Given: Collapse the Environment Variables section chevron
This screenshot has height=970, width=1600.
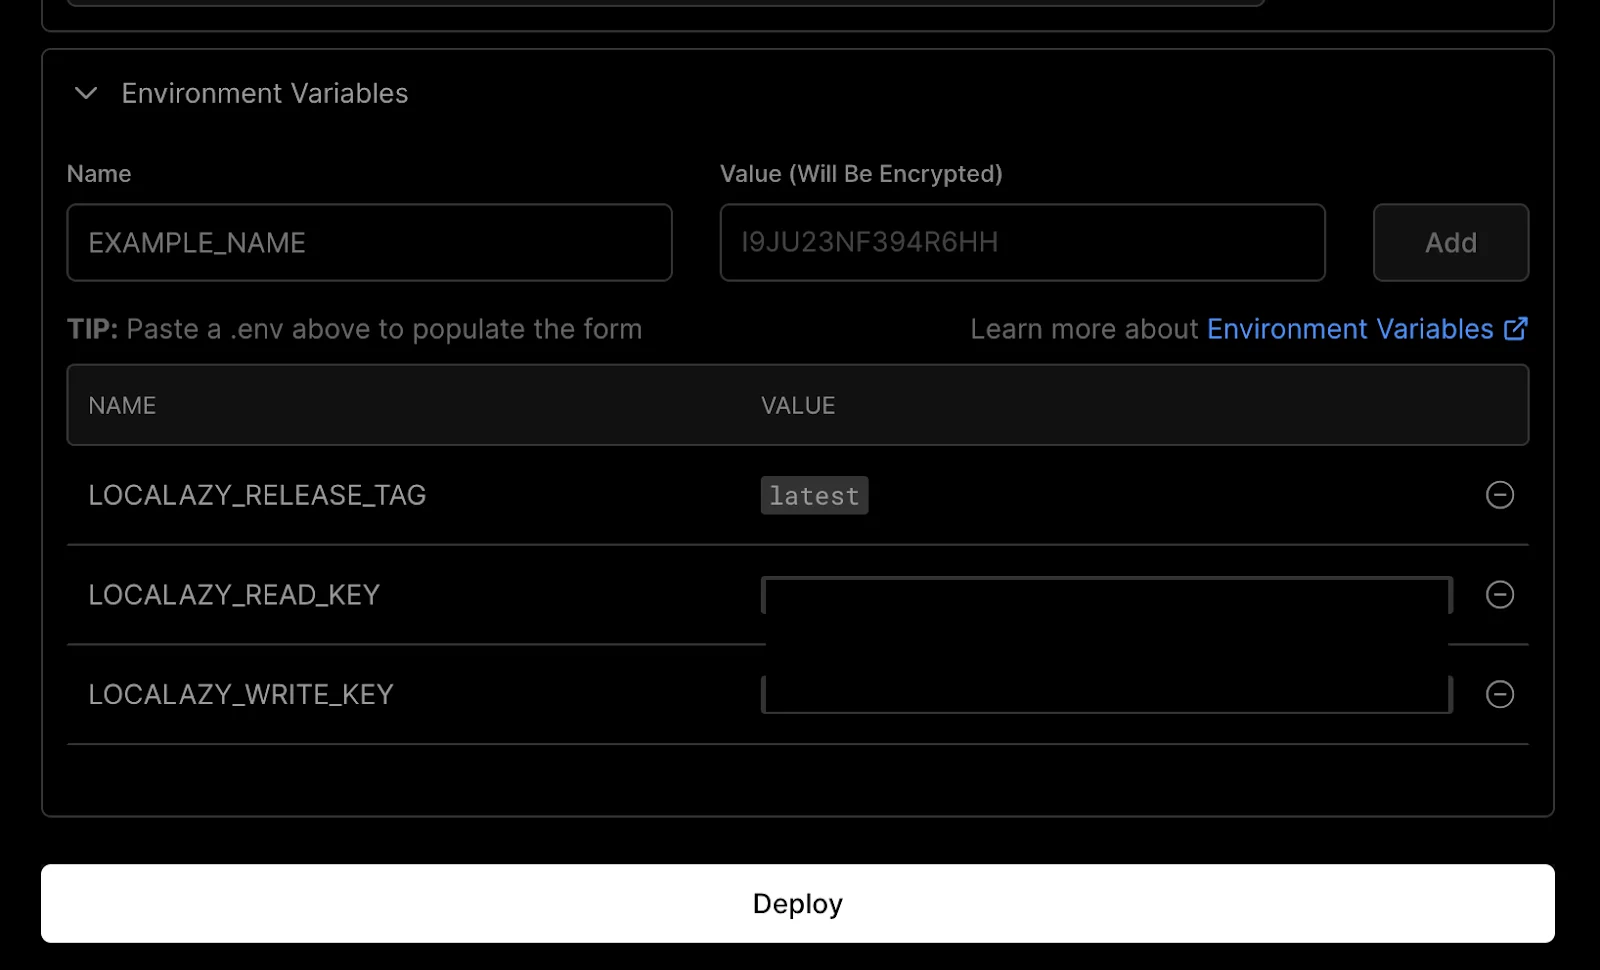Looking at the screenshot, I should pyautogui.click(x=86, y=93).
